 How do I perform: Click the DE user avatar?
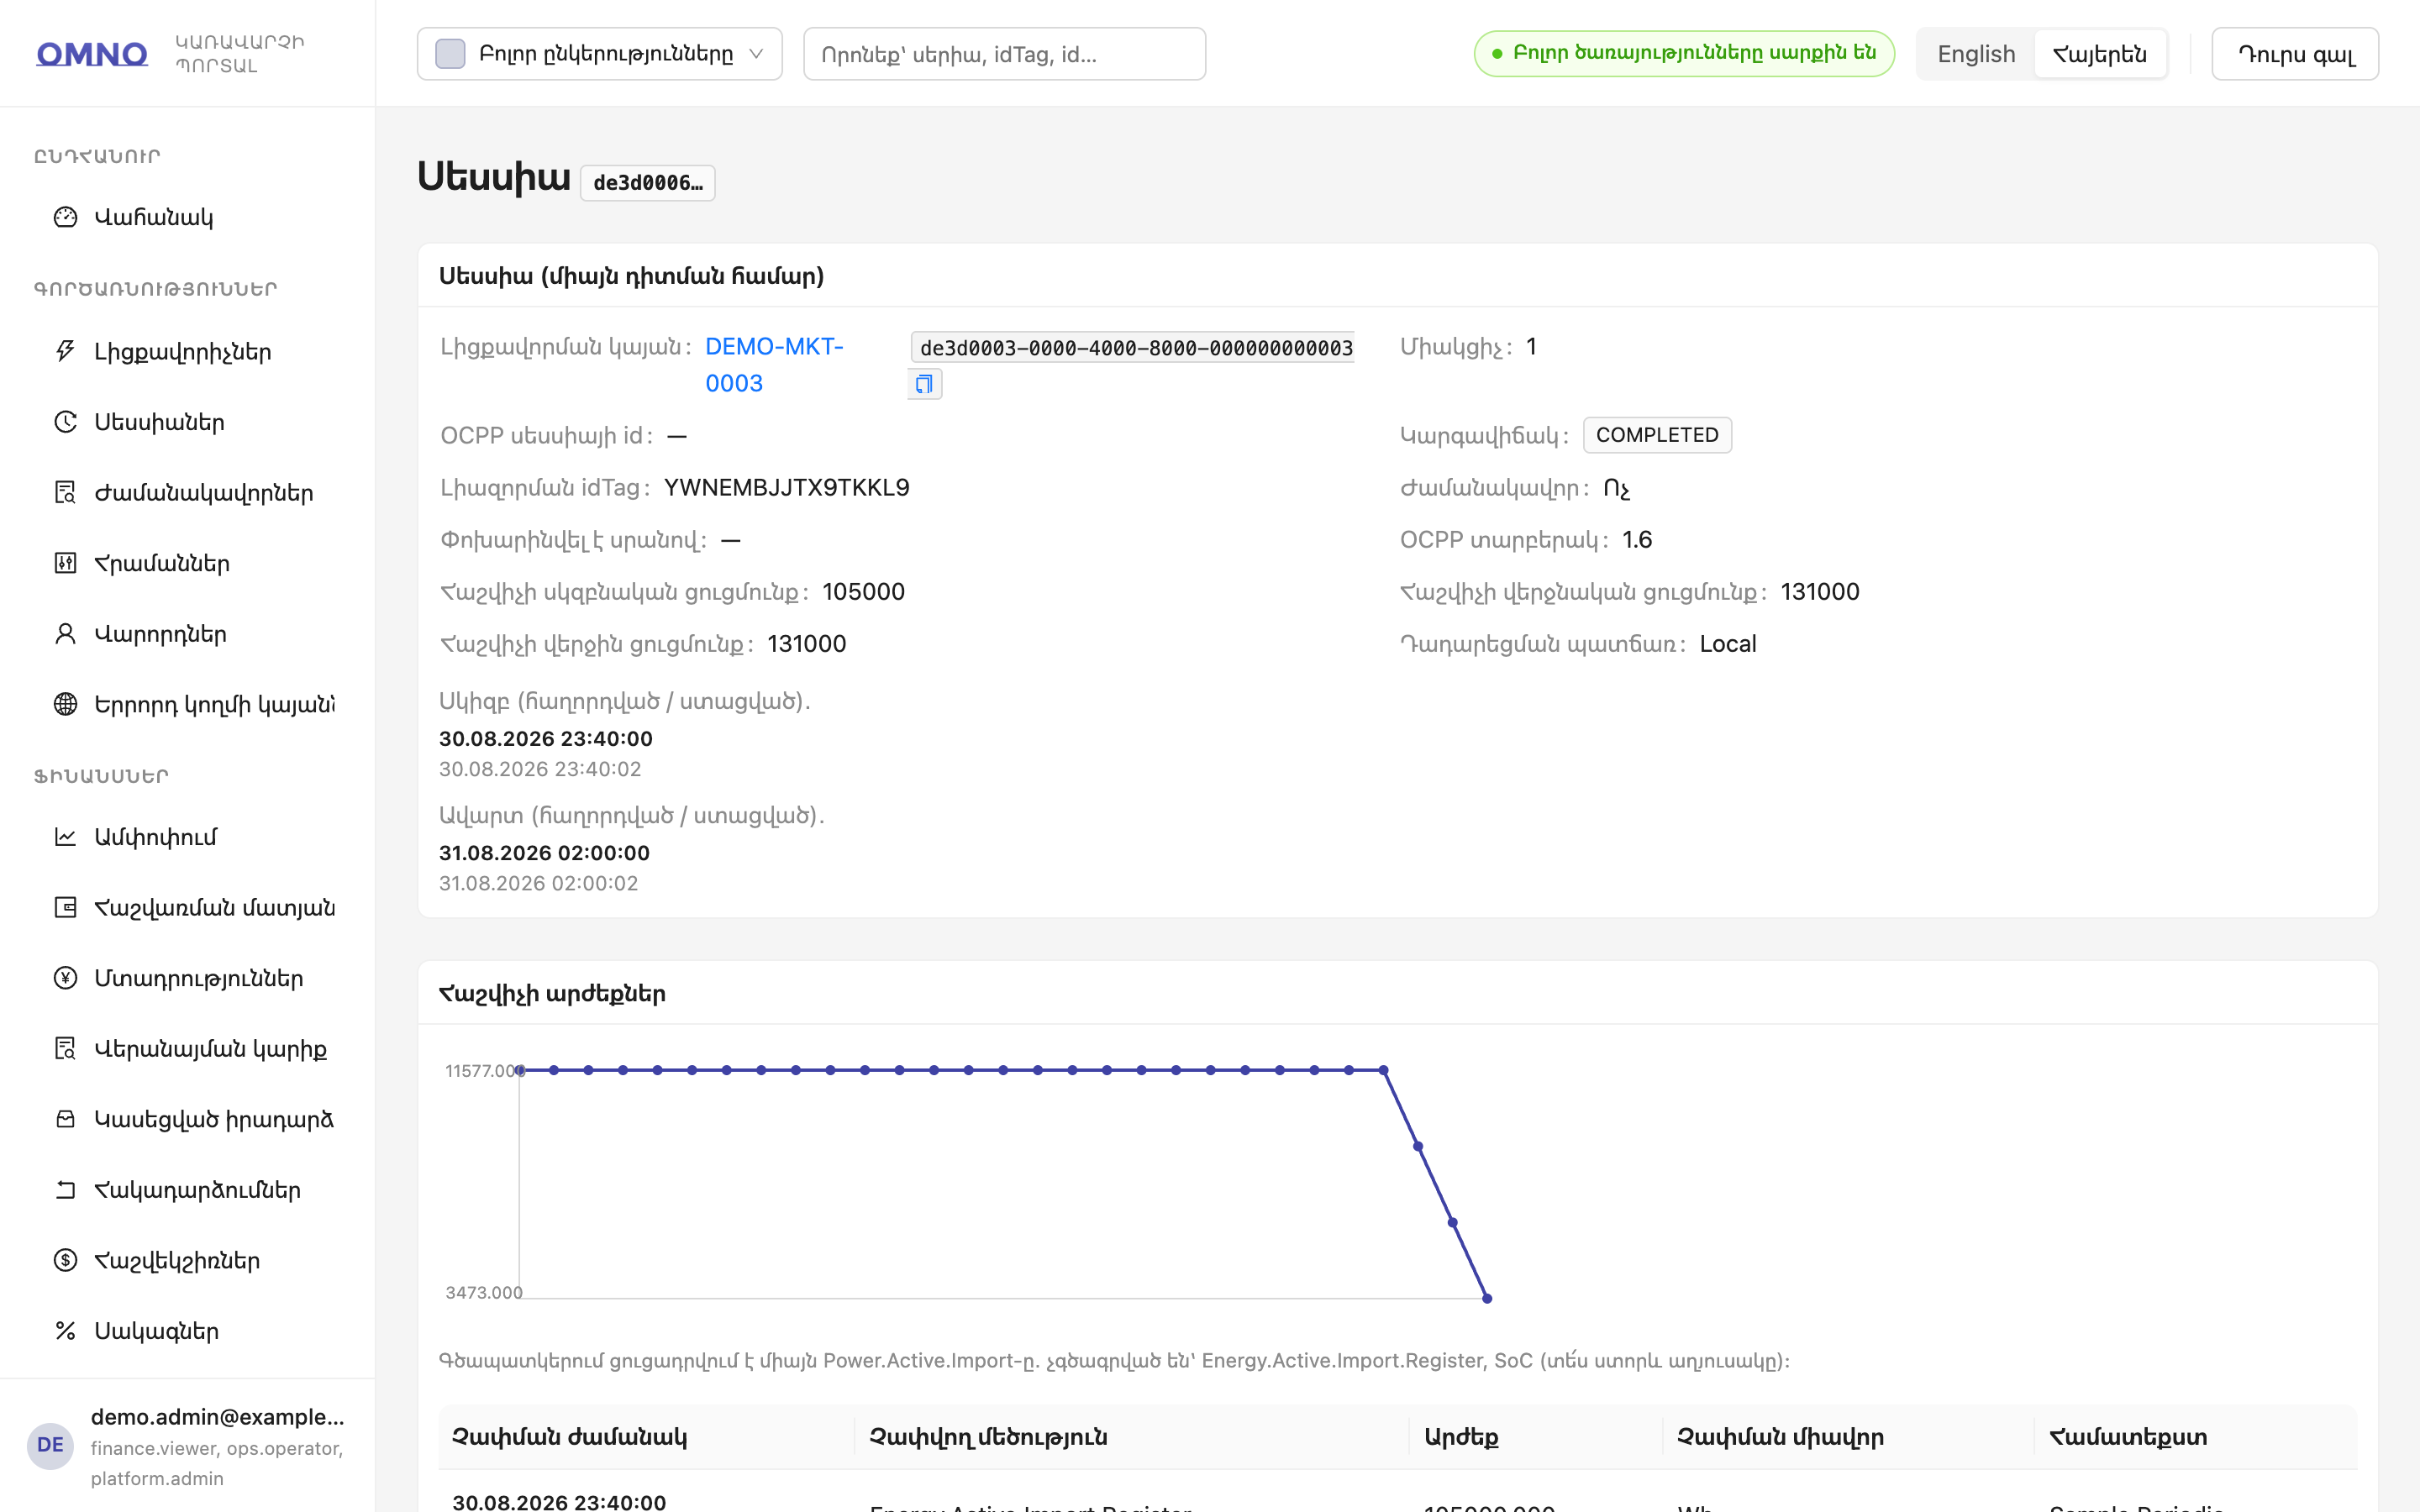50,1445
